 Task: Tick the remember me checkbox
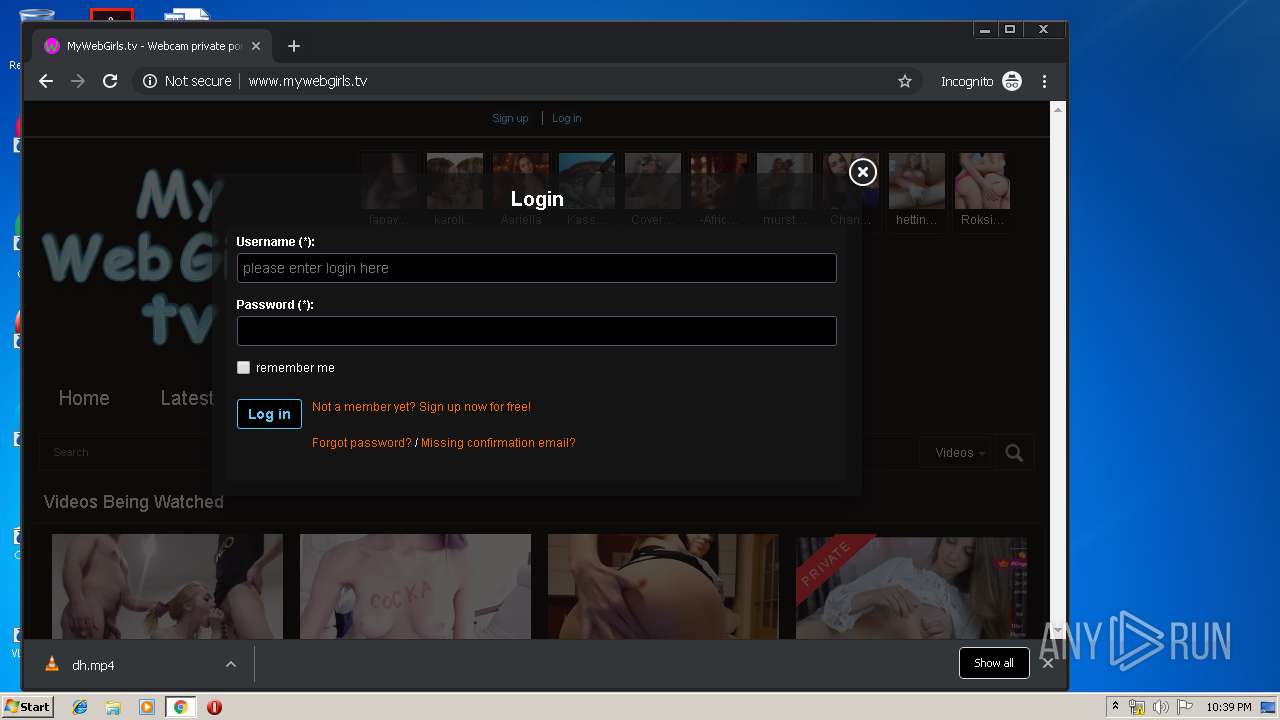pos(243,367)
